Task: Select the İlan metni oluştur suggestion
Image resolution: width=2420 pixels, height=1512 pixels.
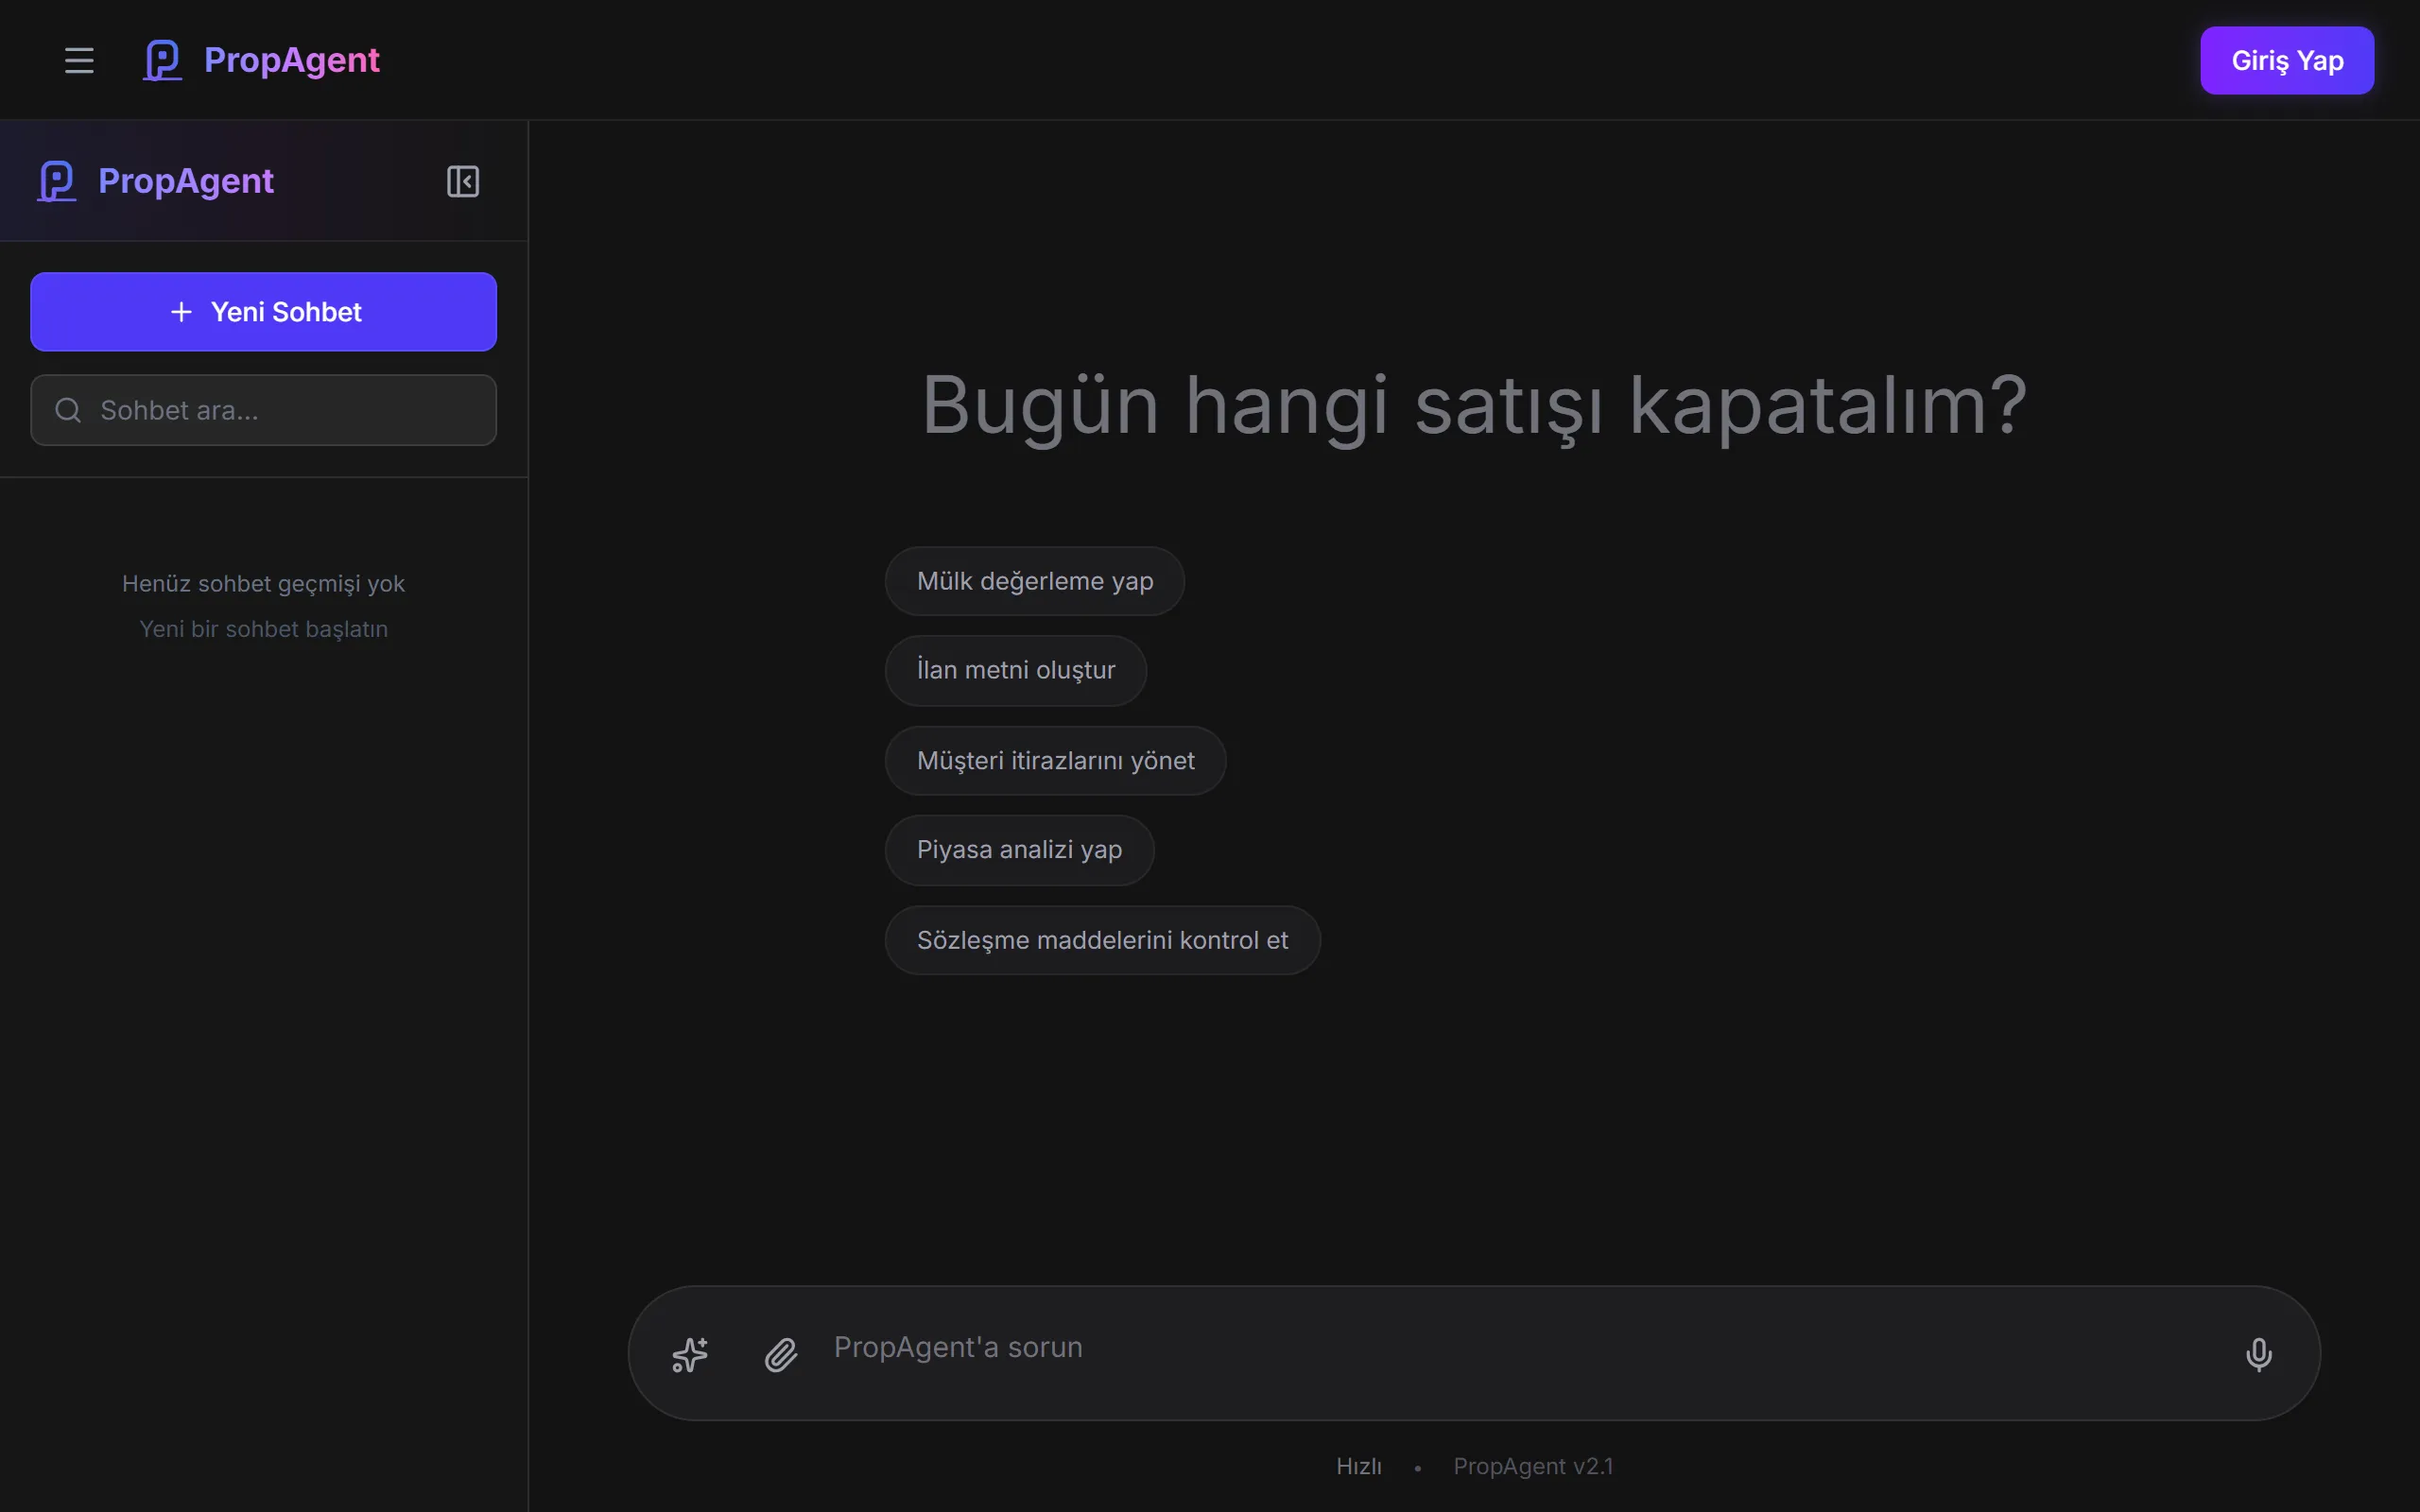Action: tap(1015, 670)
